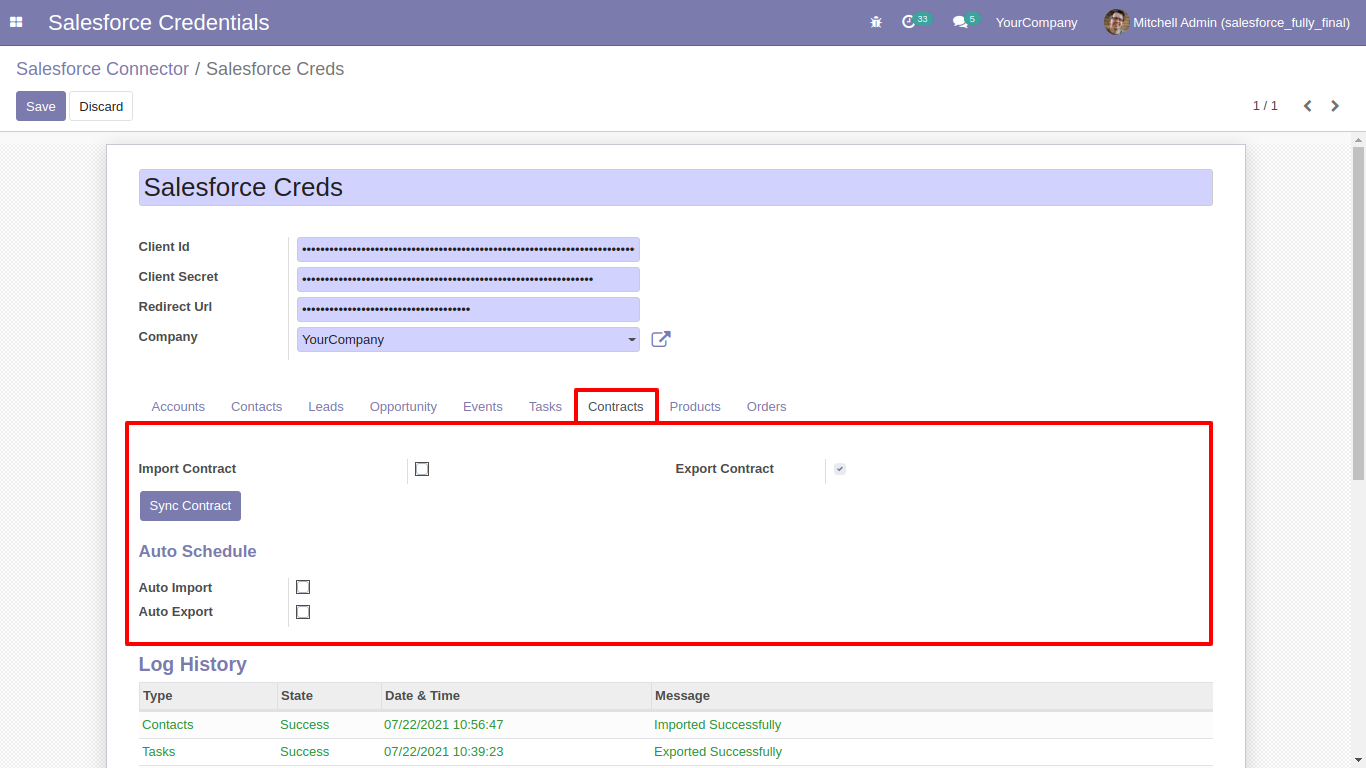Click Type column header in Log History
Viewport: 1366px width, 768px height.
208,696
